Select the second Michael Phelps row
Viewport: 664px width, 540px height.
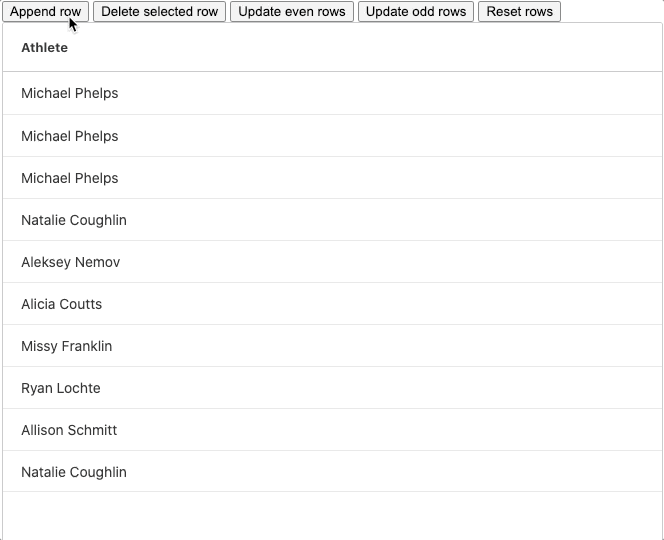[332, 136]
